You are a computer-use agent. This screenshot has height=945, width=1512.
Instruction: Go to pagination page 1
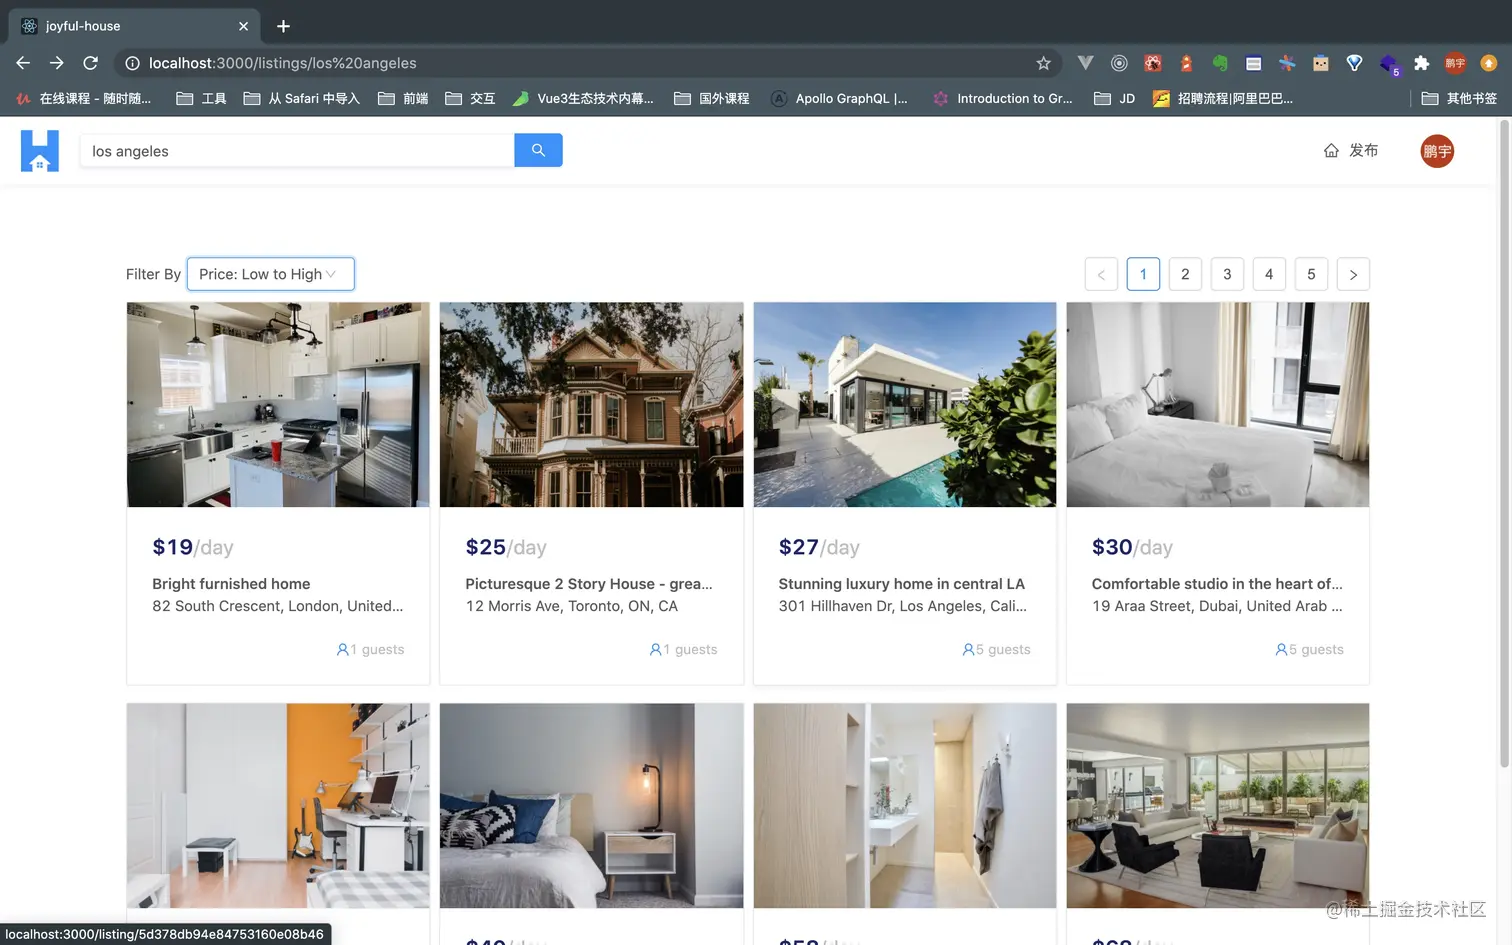point(1143,274)
